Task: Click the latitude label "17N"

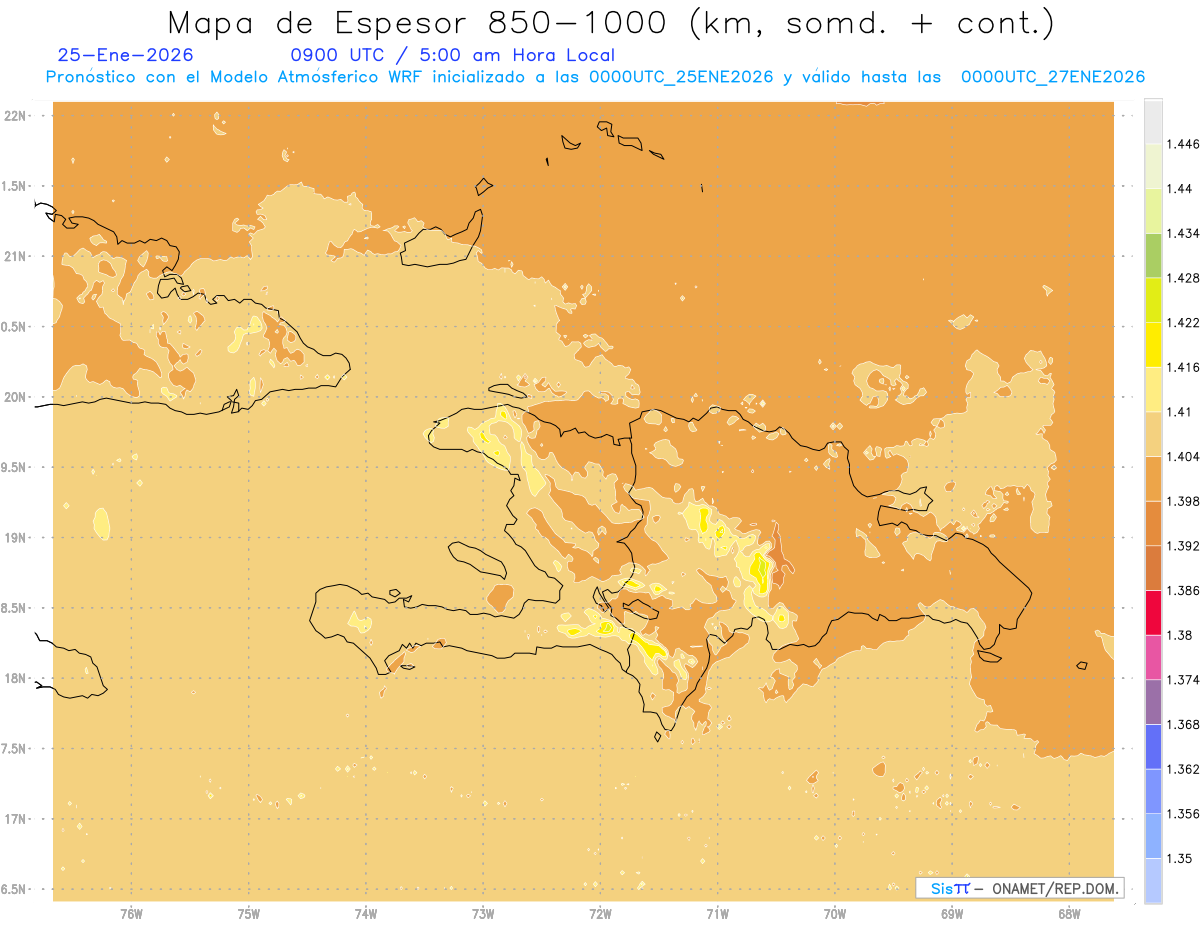Action: tap(16, 819)
